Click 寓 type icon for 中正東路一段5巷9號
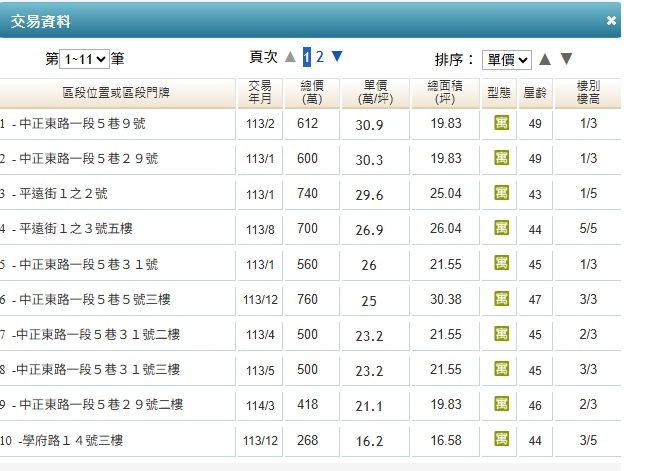 [501, 123]
